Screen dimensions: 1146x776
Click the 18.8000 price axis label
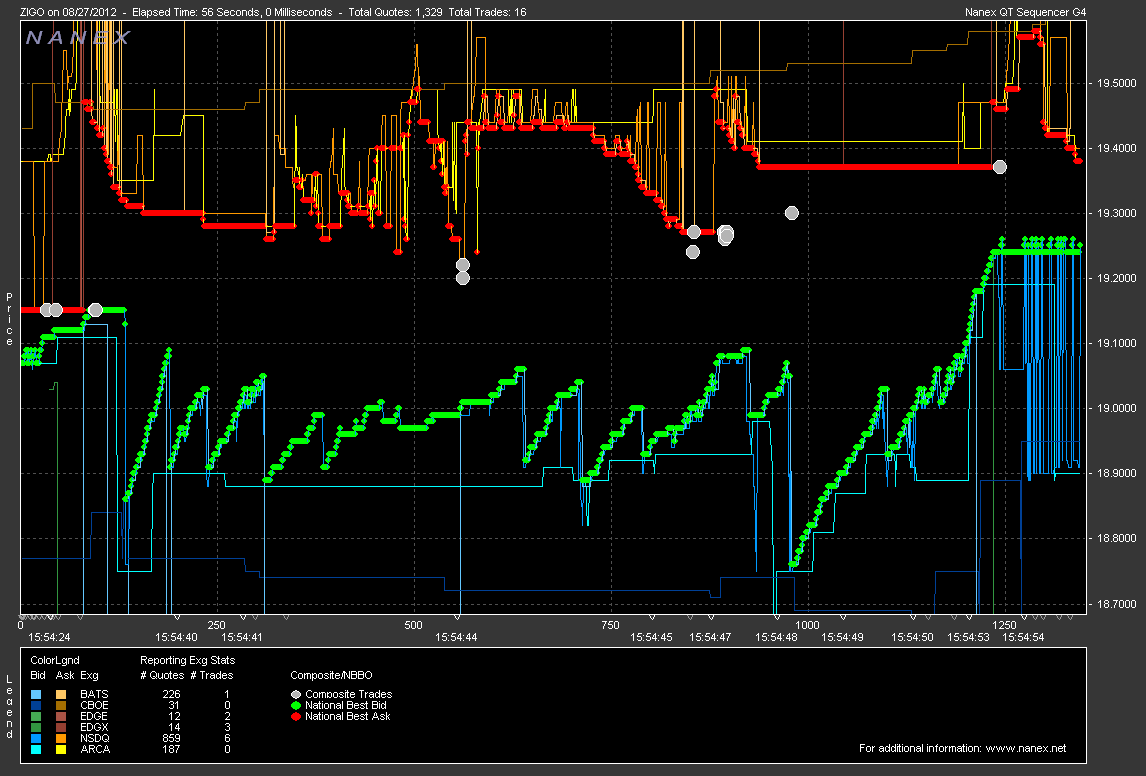(1116, 539)
